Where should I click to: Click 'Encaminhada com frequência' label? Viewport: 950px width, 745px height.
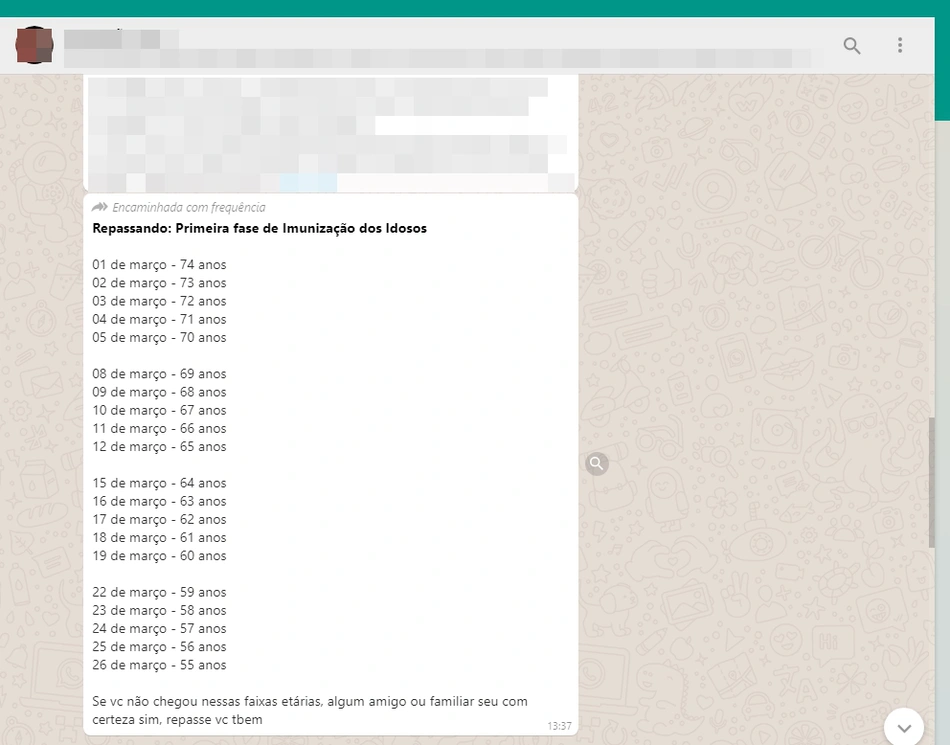pos(189,208)
